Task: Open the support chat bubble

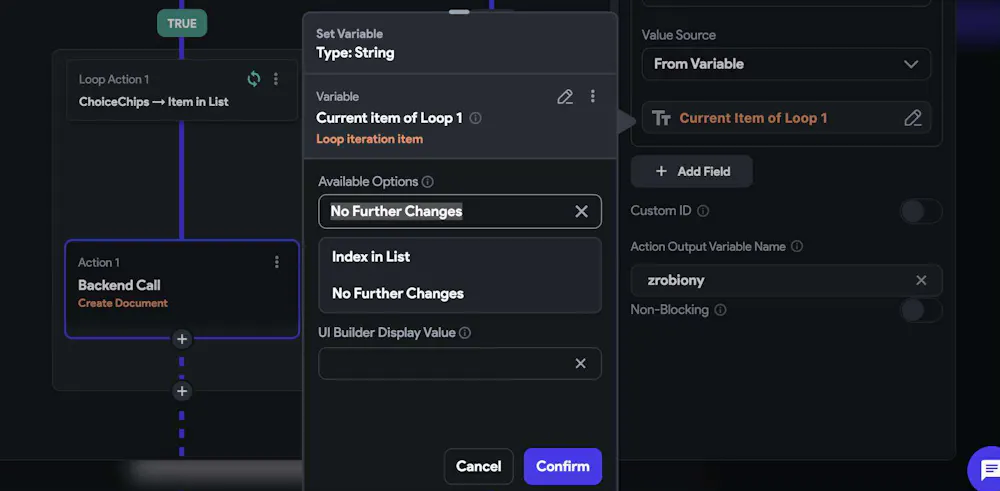Action: click(987, 470)
